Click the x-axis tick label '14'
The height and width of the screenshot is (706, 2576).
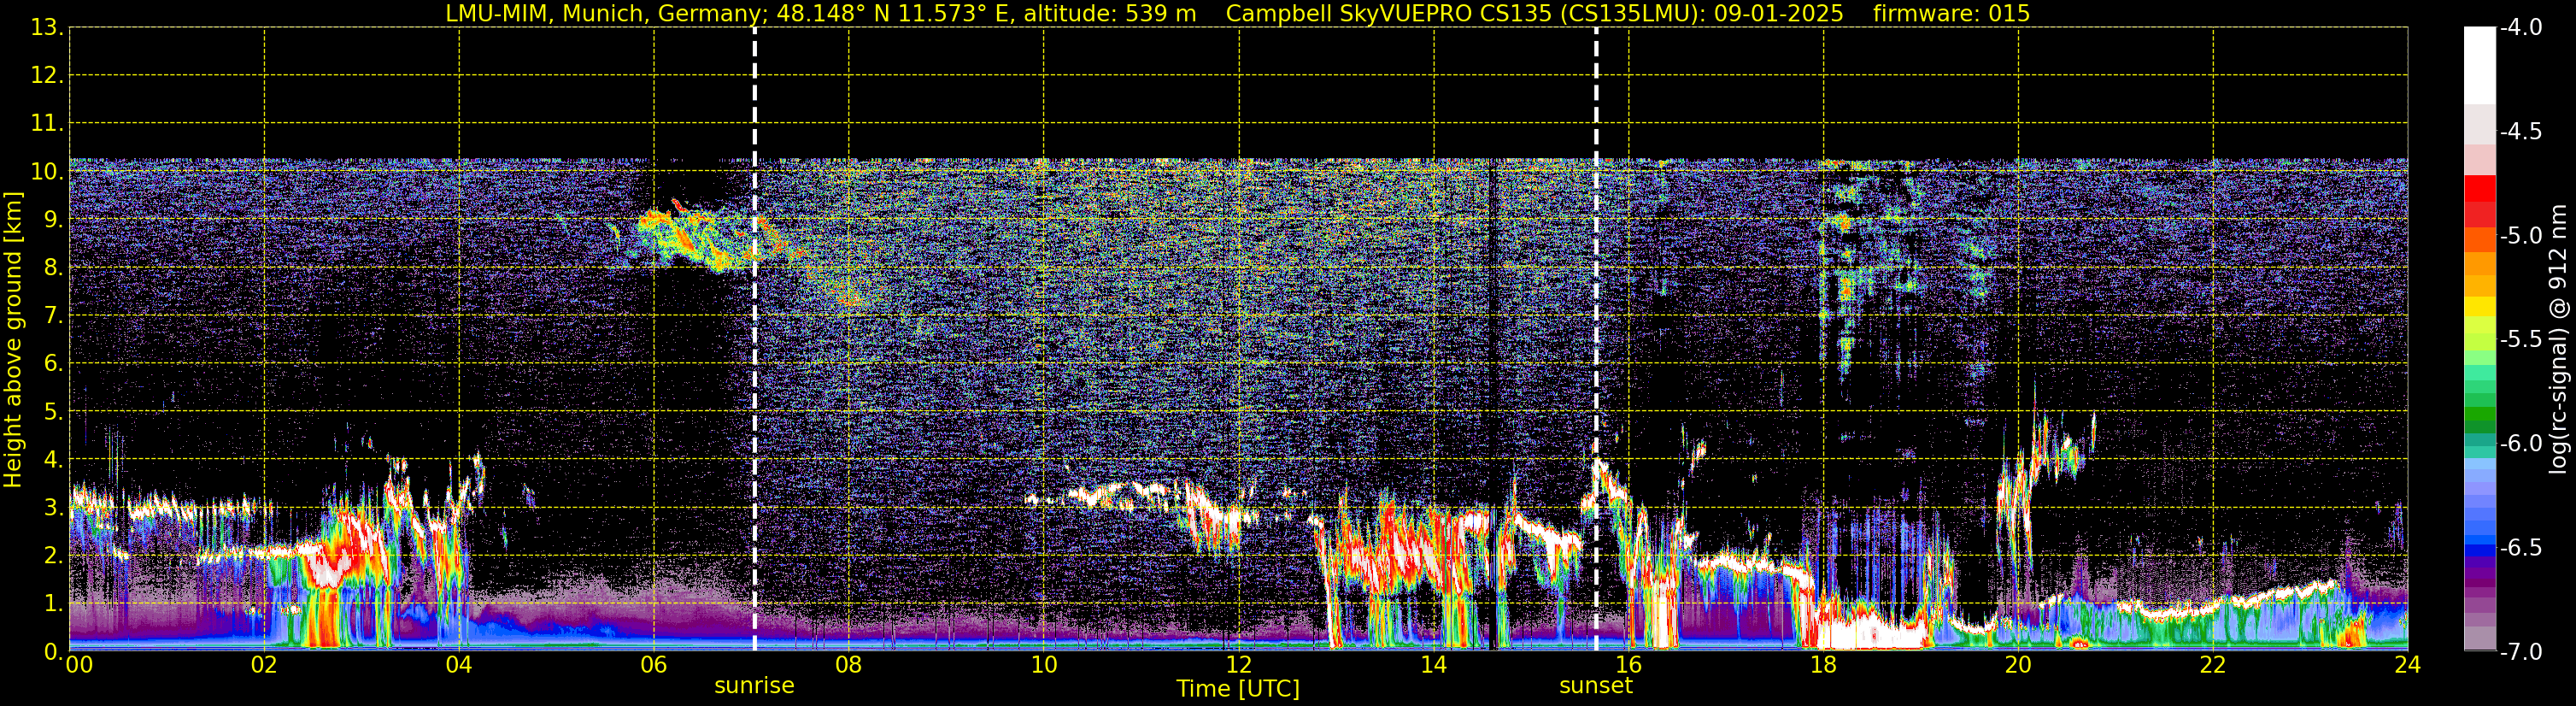[1433, 665]
